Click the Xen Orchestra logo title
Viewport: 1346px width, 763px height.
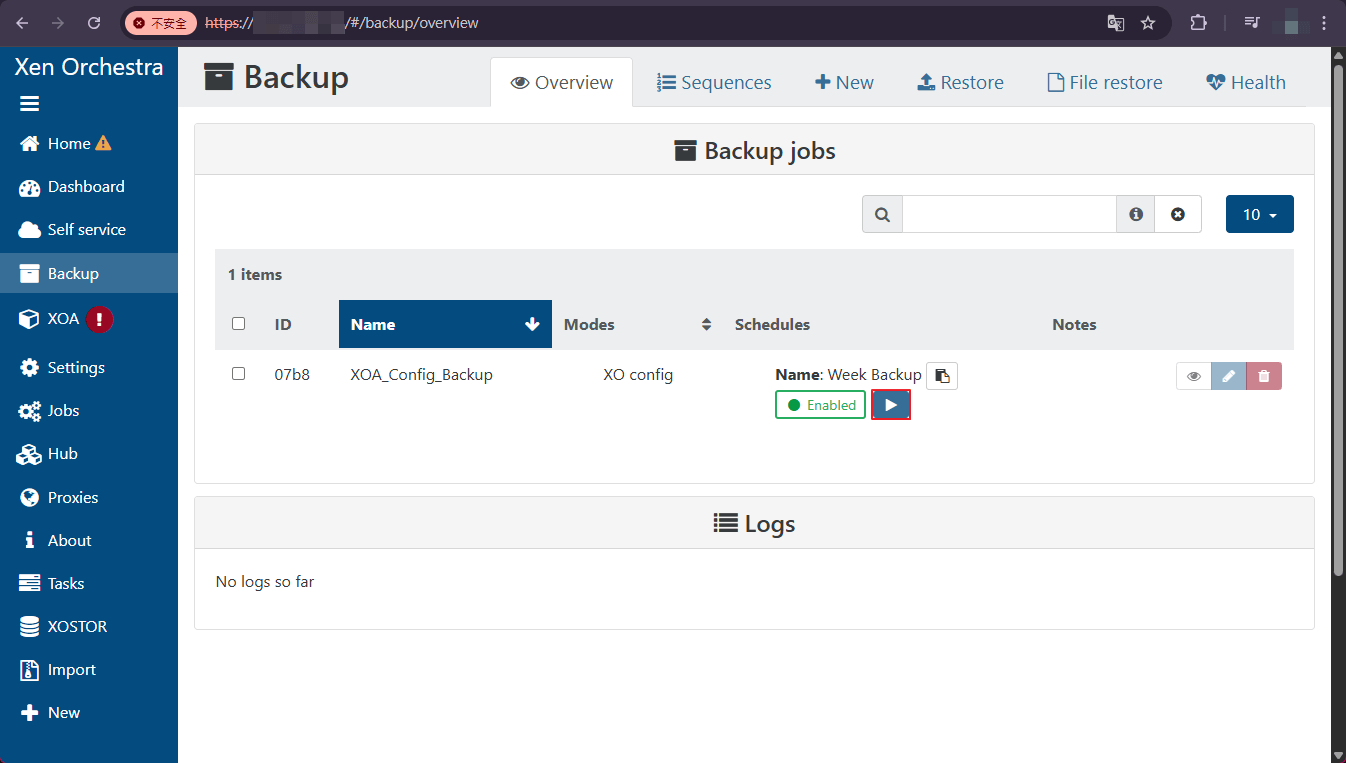pos(89,67)
